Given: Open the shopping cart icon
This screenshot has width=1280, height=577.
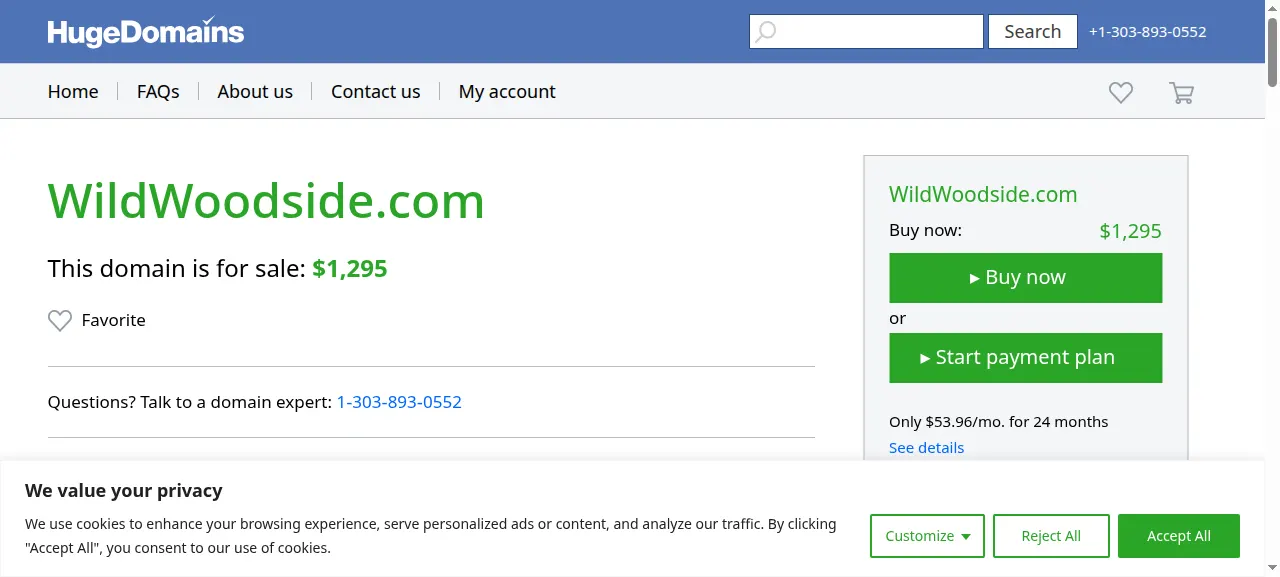Looking at the screenshot, I should 1181,92.
